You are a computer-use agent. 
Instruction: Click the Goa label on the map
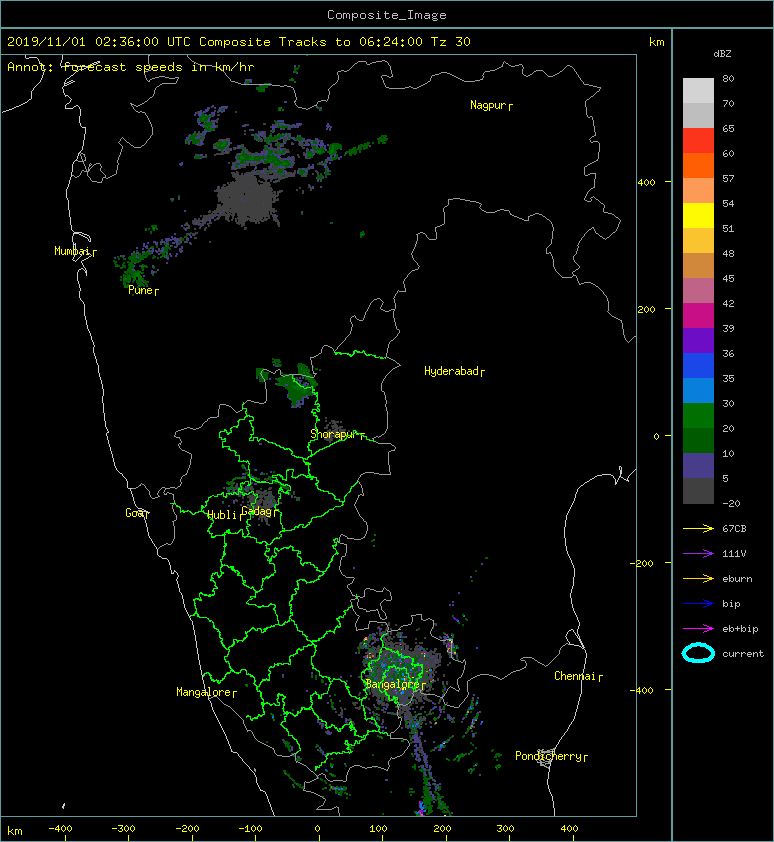(136, 513)
